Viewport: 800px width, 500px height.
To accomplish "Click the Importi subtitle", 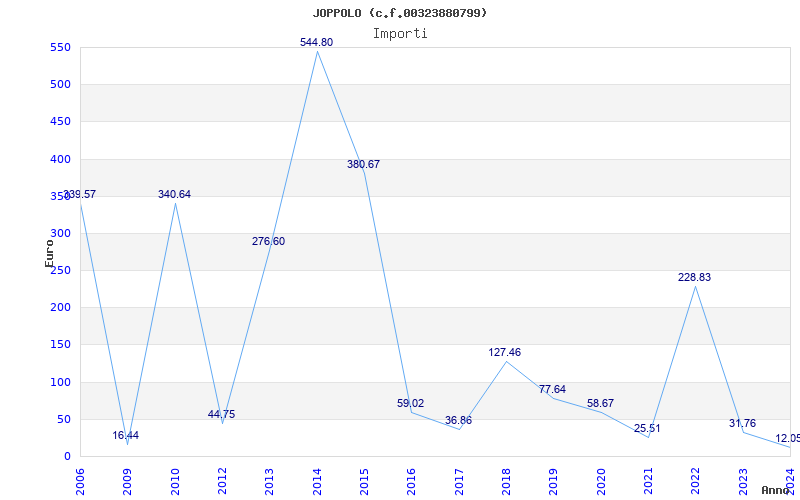I will click(400, 34).
